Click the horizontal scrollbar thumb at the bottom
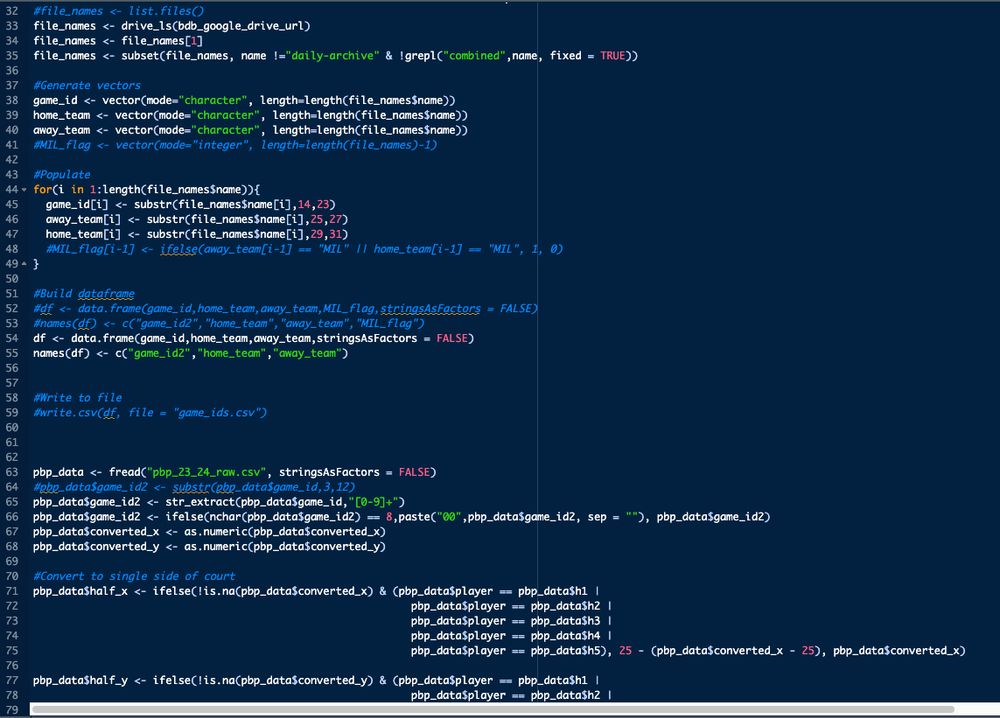 [492, 709]
